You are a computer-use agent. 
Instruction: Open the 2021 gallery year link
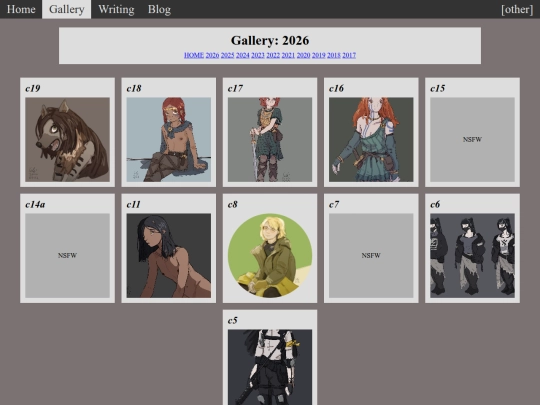click(x=288, y=55)
